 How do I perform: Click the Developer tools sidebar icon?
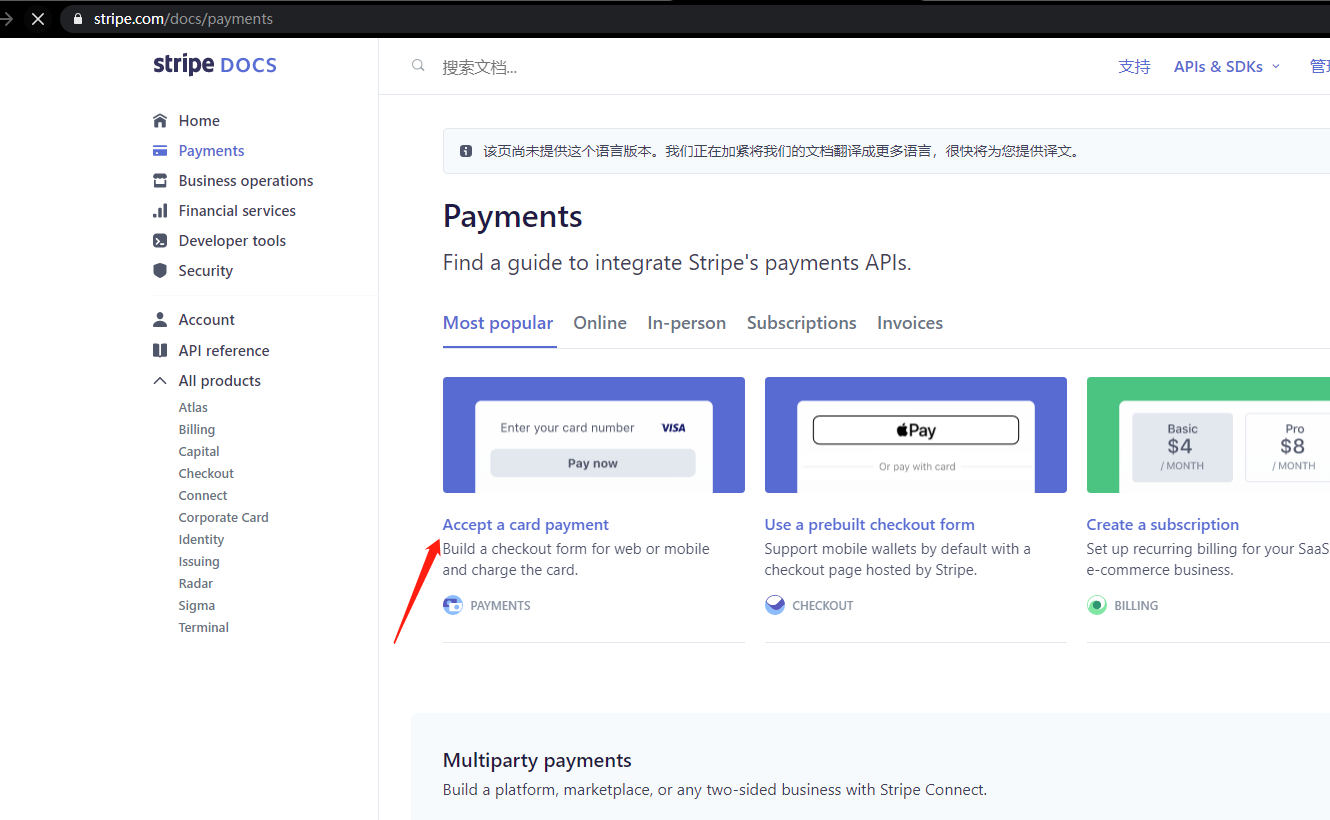pyautogui.click(x=160, y=240)
